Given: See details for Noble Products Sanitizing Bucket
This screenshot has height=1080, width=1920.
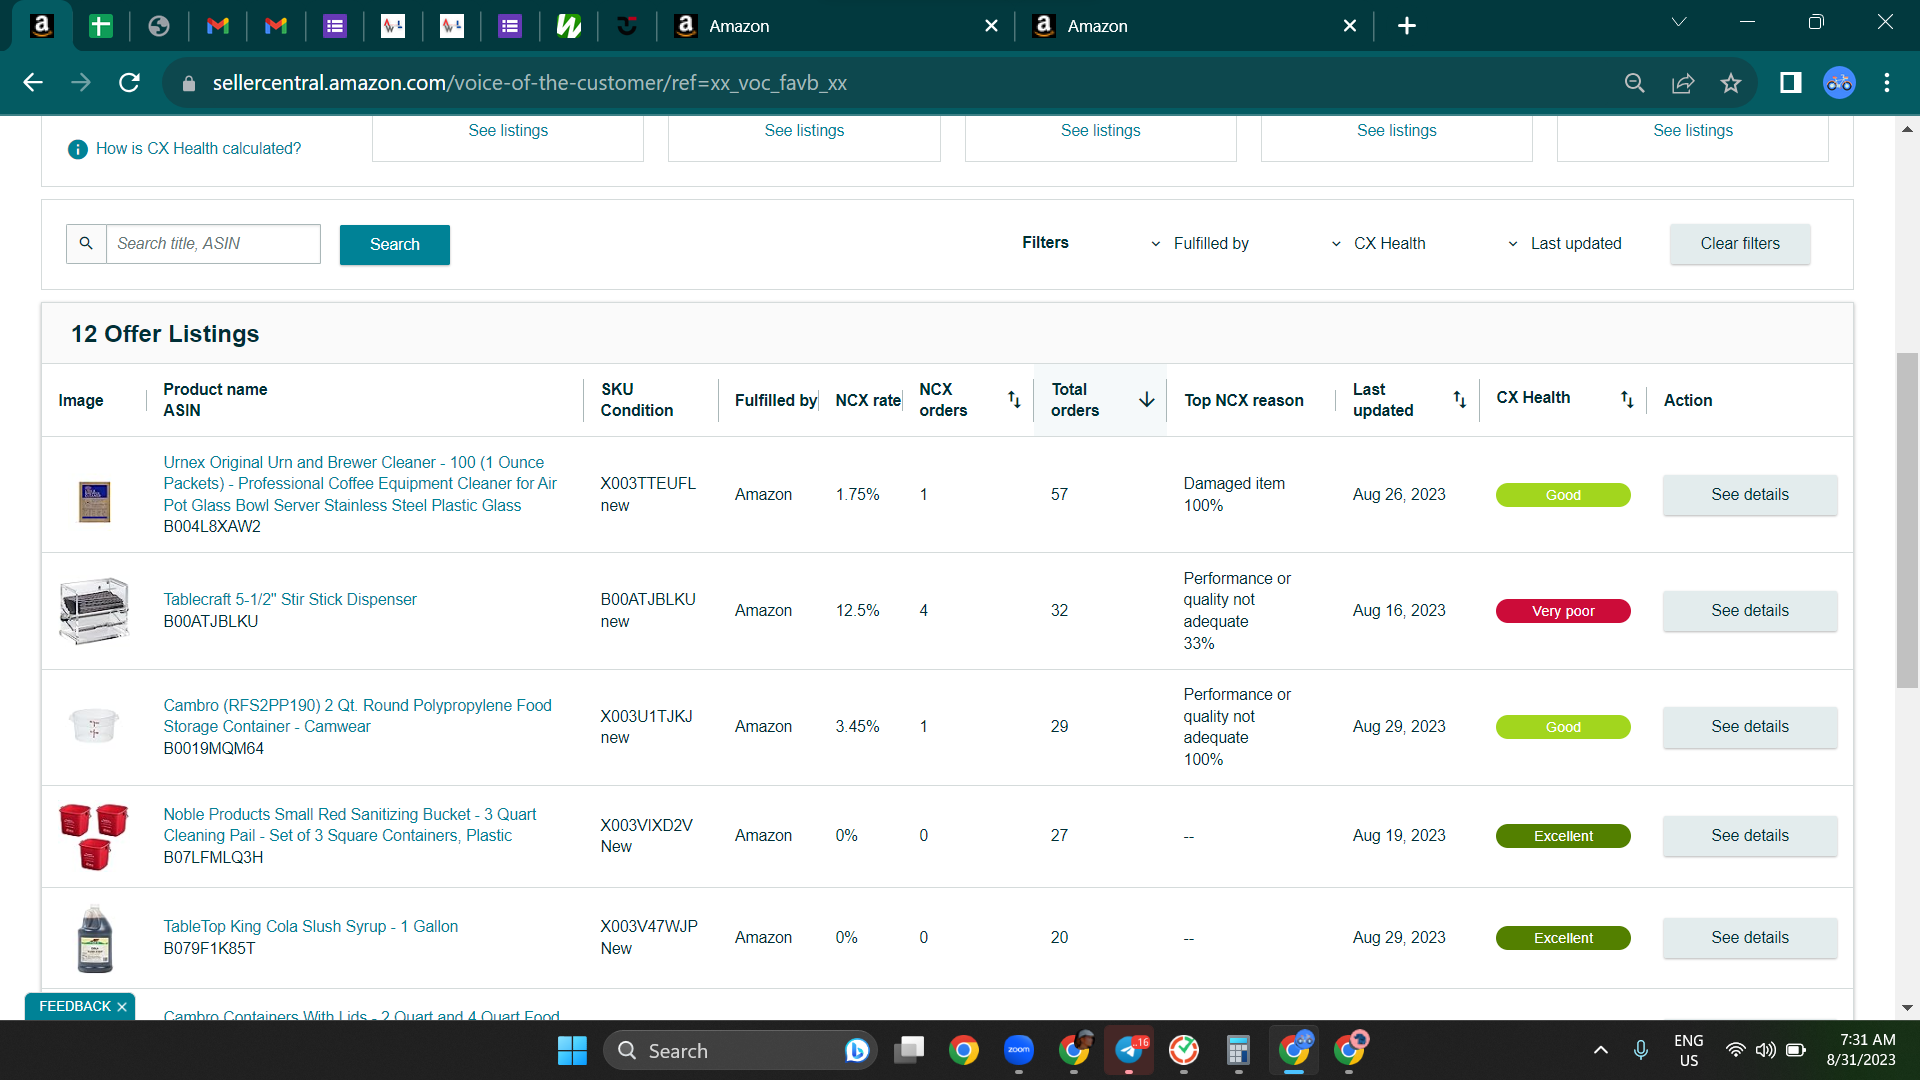Looking at the screenshot, I should tap(1750, 836).
